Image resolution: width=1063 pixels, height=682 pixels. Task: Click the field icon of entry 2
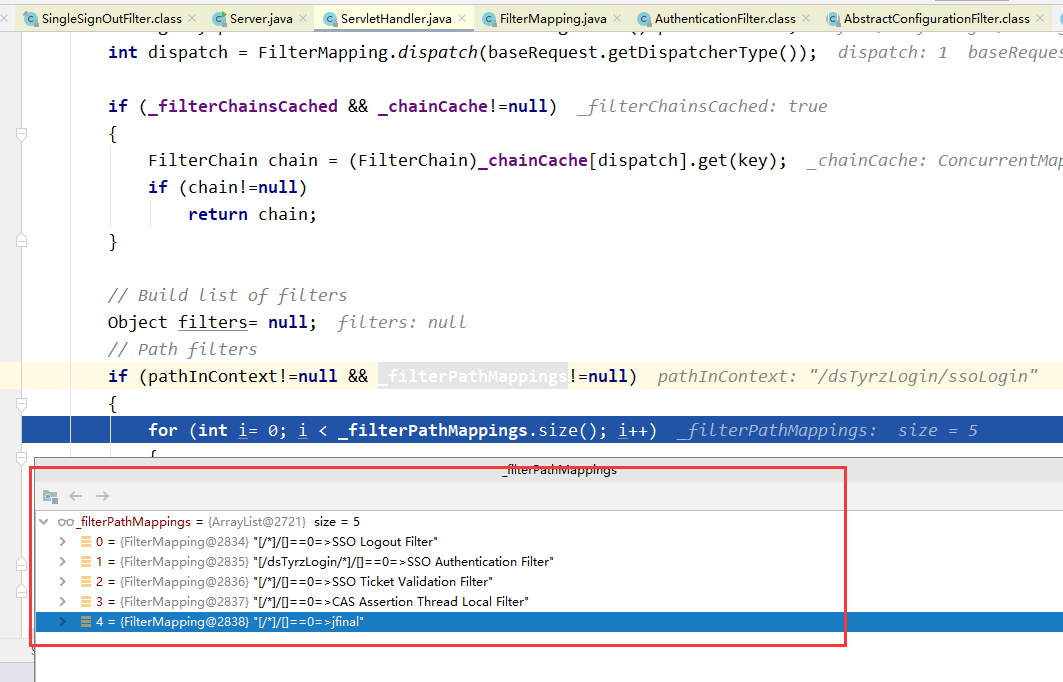(85, 582)
